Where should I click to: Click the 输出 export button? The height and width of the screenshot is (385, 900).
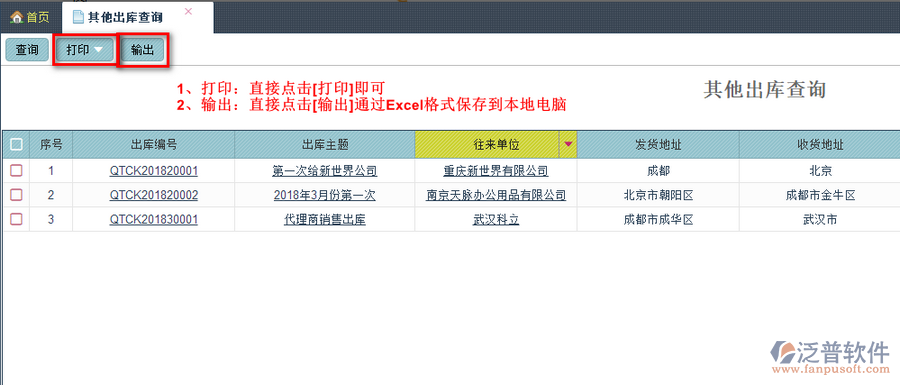(142, 50)
